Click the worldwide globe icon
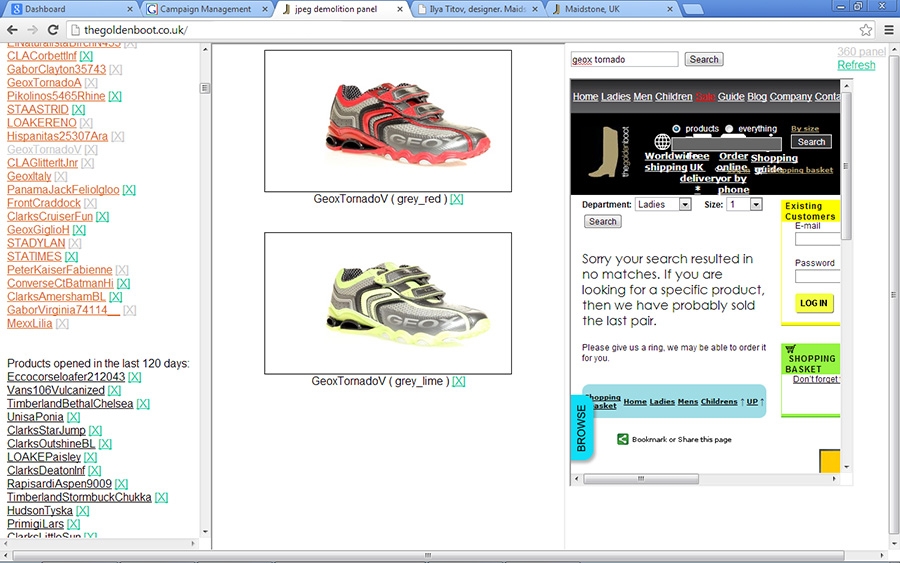The image size is (900, 563). (x=662, y=141)
